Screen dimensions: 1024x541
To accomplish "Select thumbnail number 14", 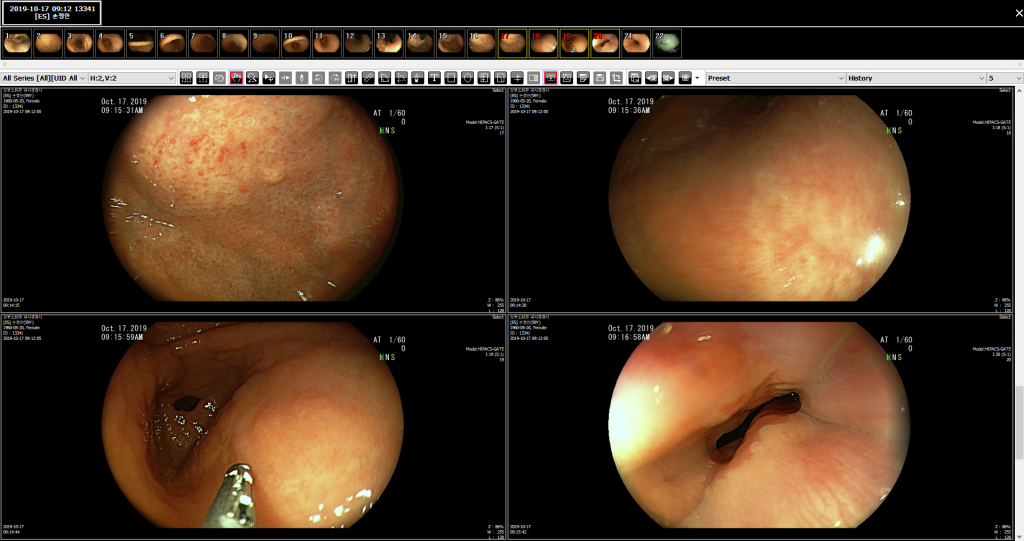I will (x=419, y=43).
